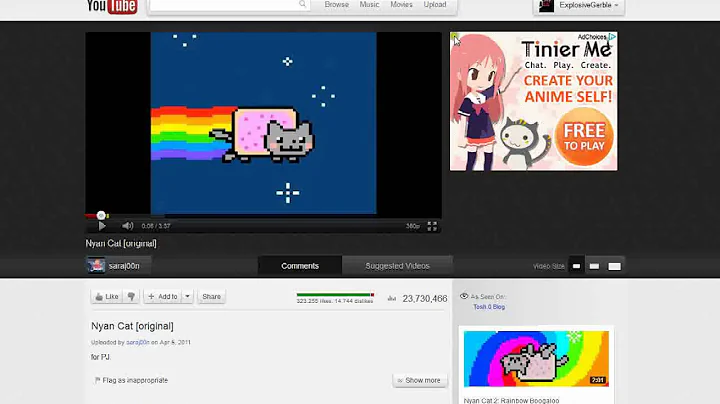Click the 23,730,466 view count
The width and height of the screenshot is (720, 404).
[x=425, y=298]
